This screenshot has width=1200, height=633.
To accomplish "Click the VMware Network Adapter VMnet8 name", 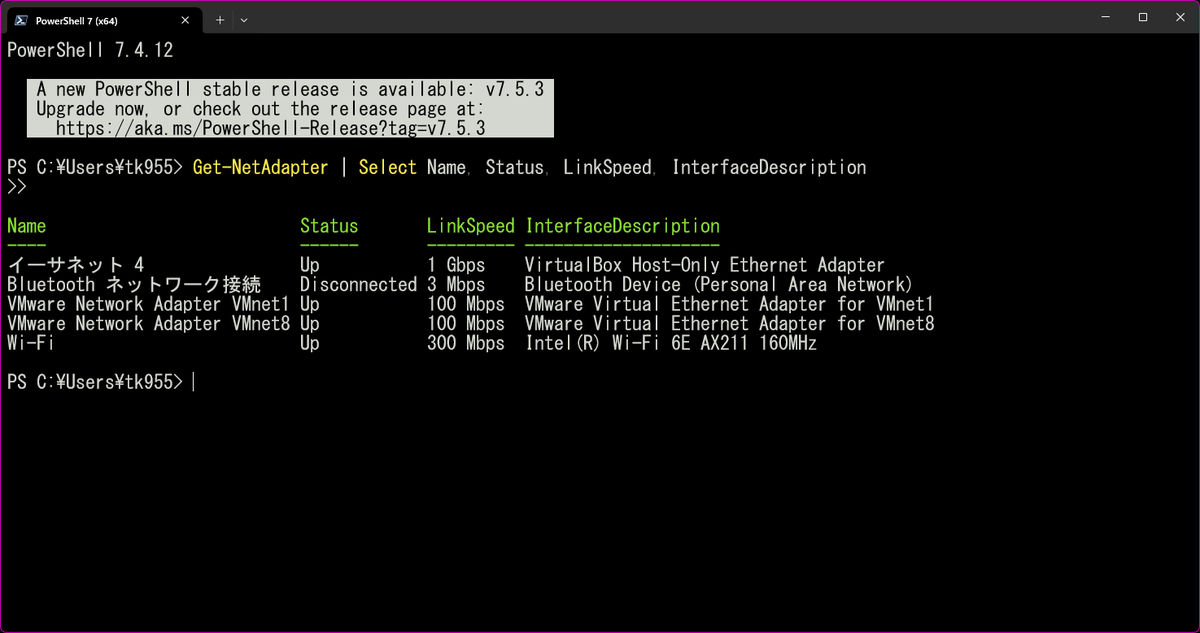I will (148, 324).
